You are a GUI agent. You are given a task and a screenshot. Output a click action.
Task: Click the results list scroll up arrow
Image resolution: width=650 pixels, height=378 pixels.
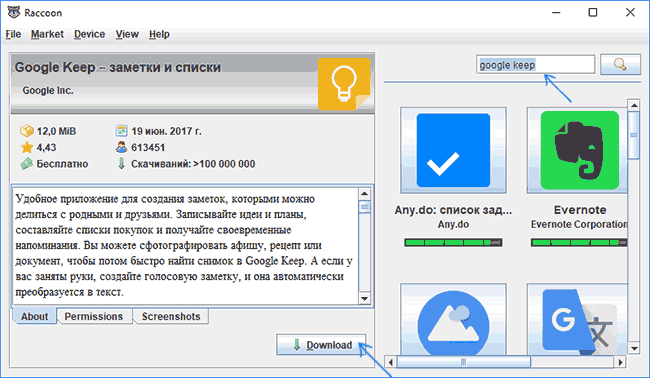[x=634, y=105]
